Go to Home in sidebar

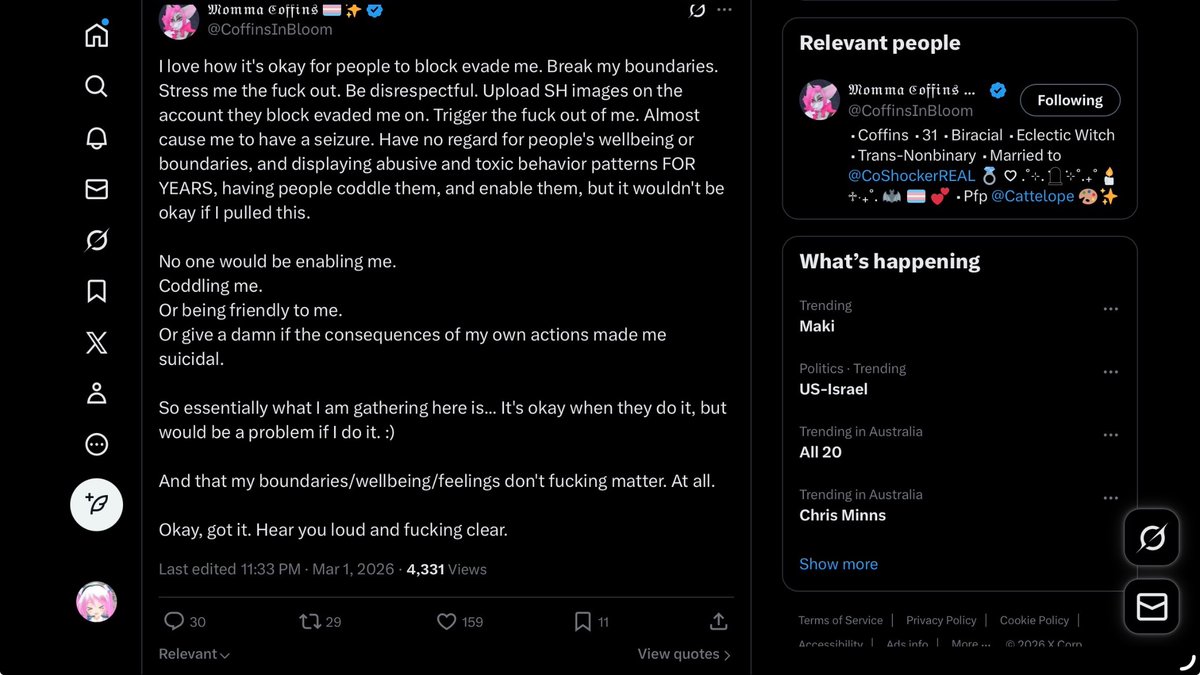pyautogui.click(x=96, y=35)
